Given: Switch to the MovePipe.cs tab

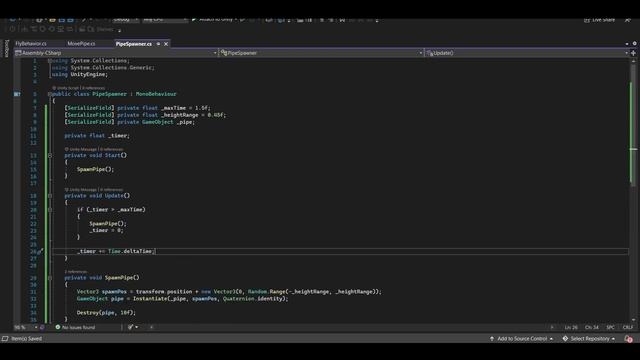Looking at the screenshot, I should pos(81,44).
